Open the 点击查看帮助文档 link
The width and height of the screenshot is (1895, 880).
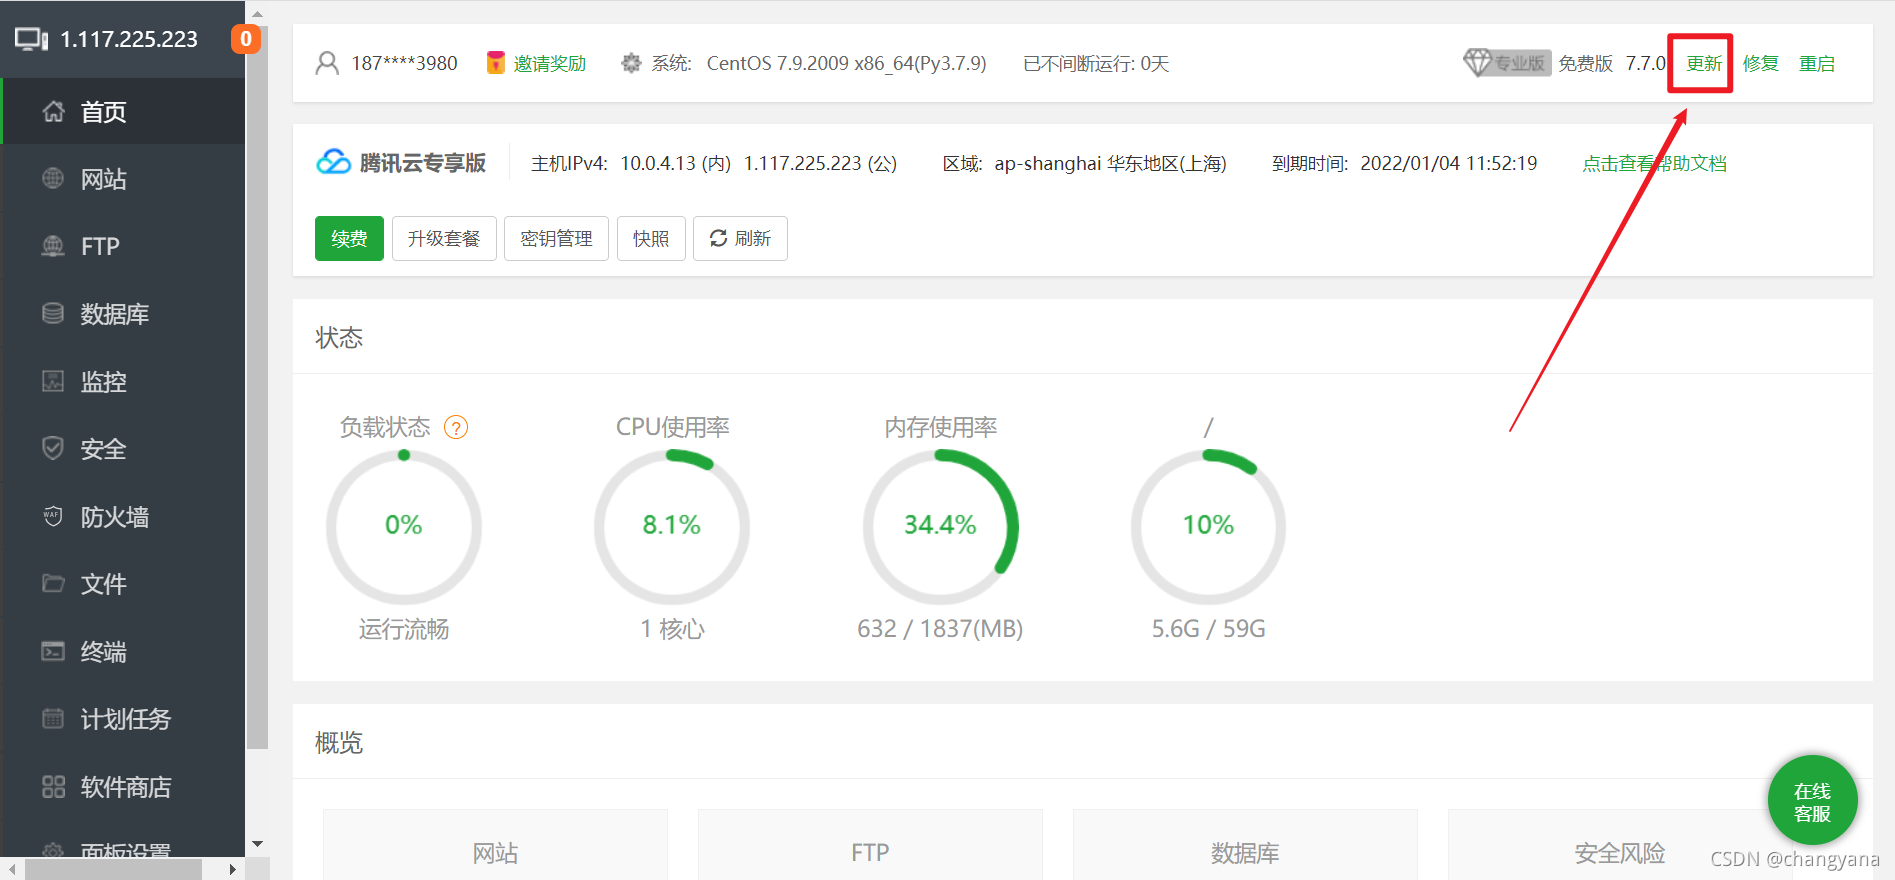[1654, 163]
